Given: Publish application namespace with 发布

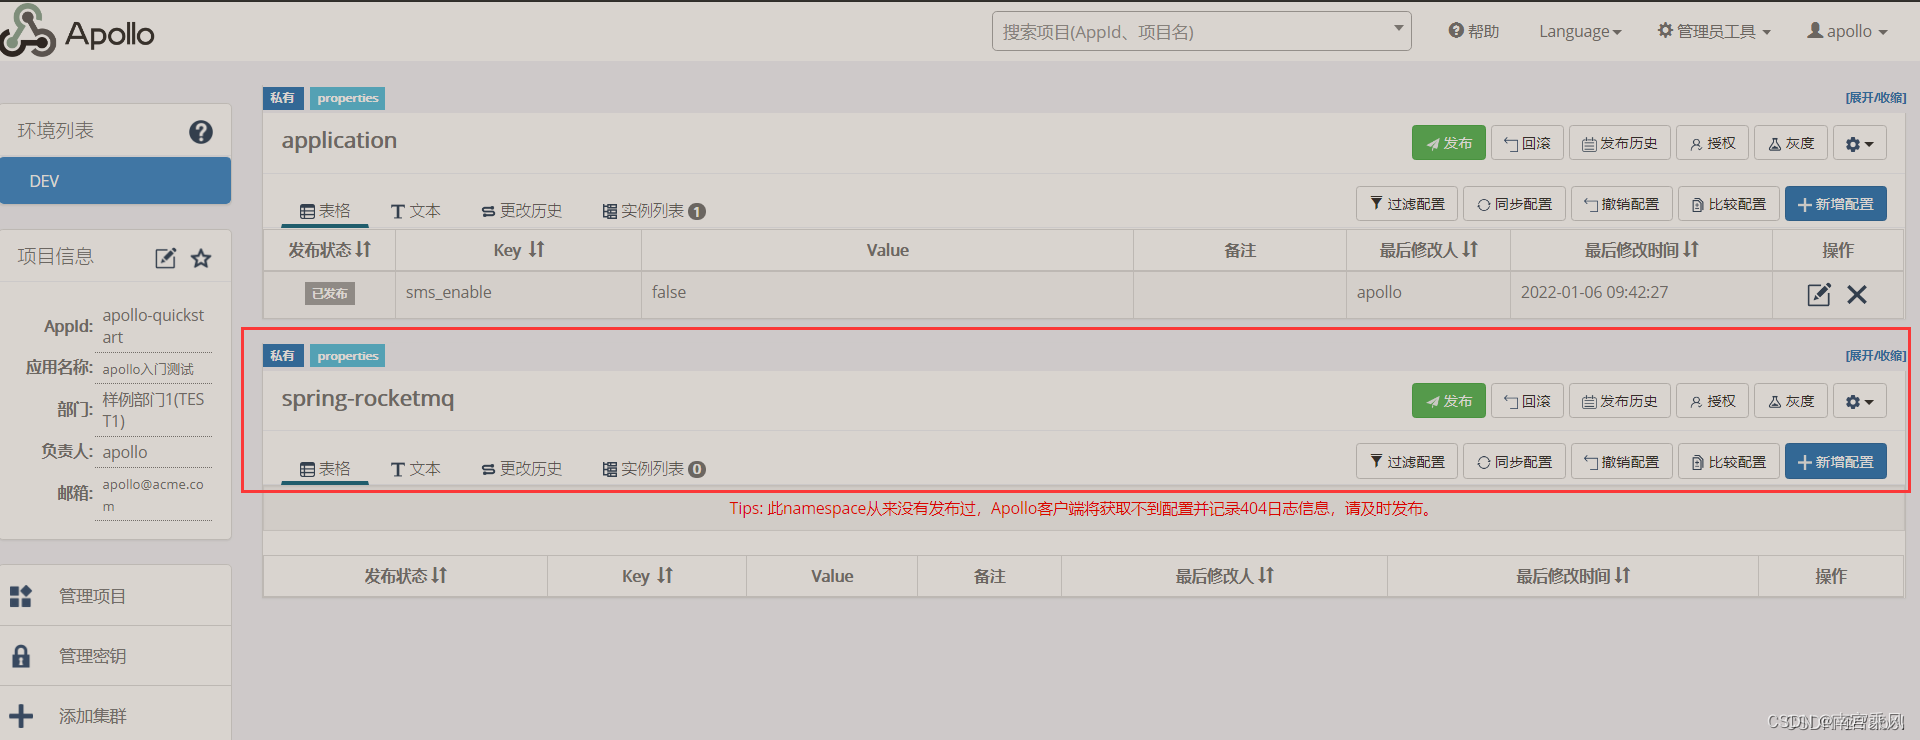Looking at the screenshot, I should click(x=1448, y=143).
